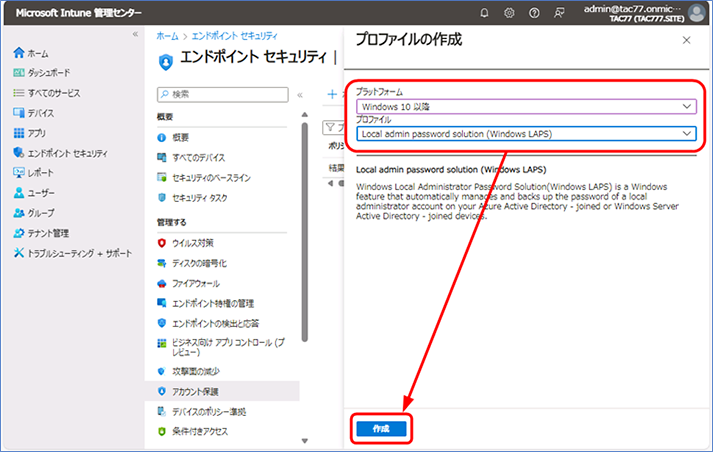Open デバイス in left navigation
The height and width of the screenshot is (452, 713).
coord(33,113)
